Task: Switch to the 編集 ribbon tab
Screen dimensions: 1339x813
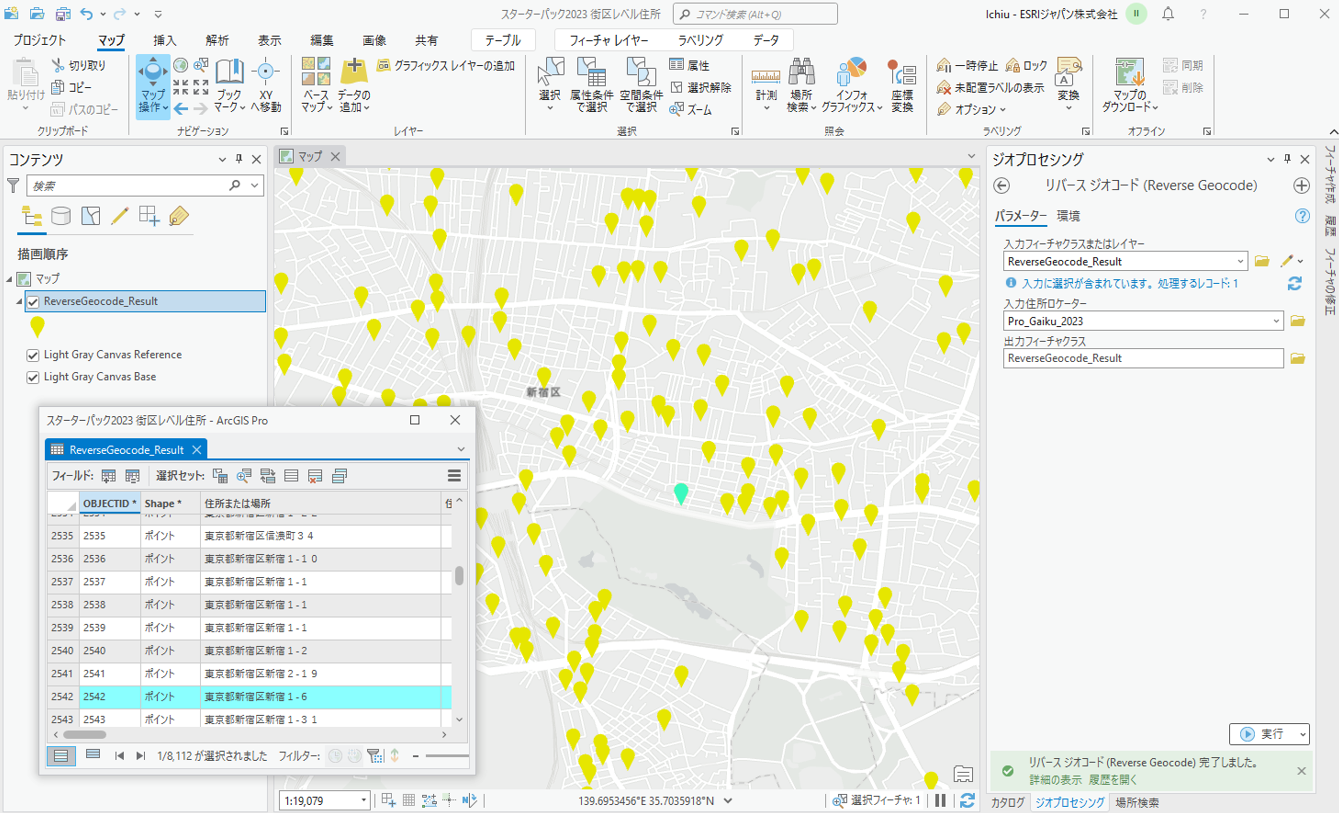Action: click(322, 41)
